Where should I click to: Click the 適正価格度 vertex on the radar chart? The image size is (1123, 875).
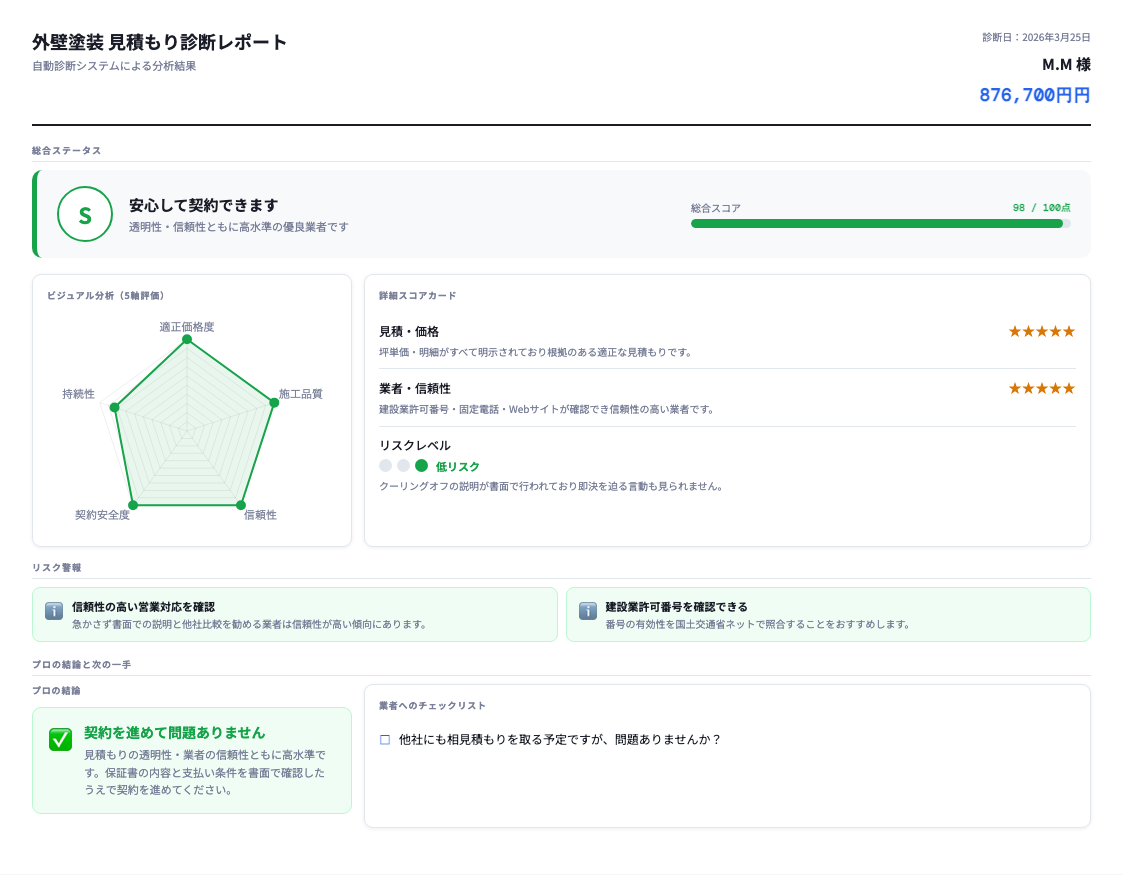(x=186, y=340)
